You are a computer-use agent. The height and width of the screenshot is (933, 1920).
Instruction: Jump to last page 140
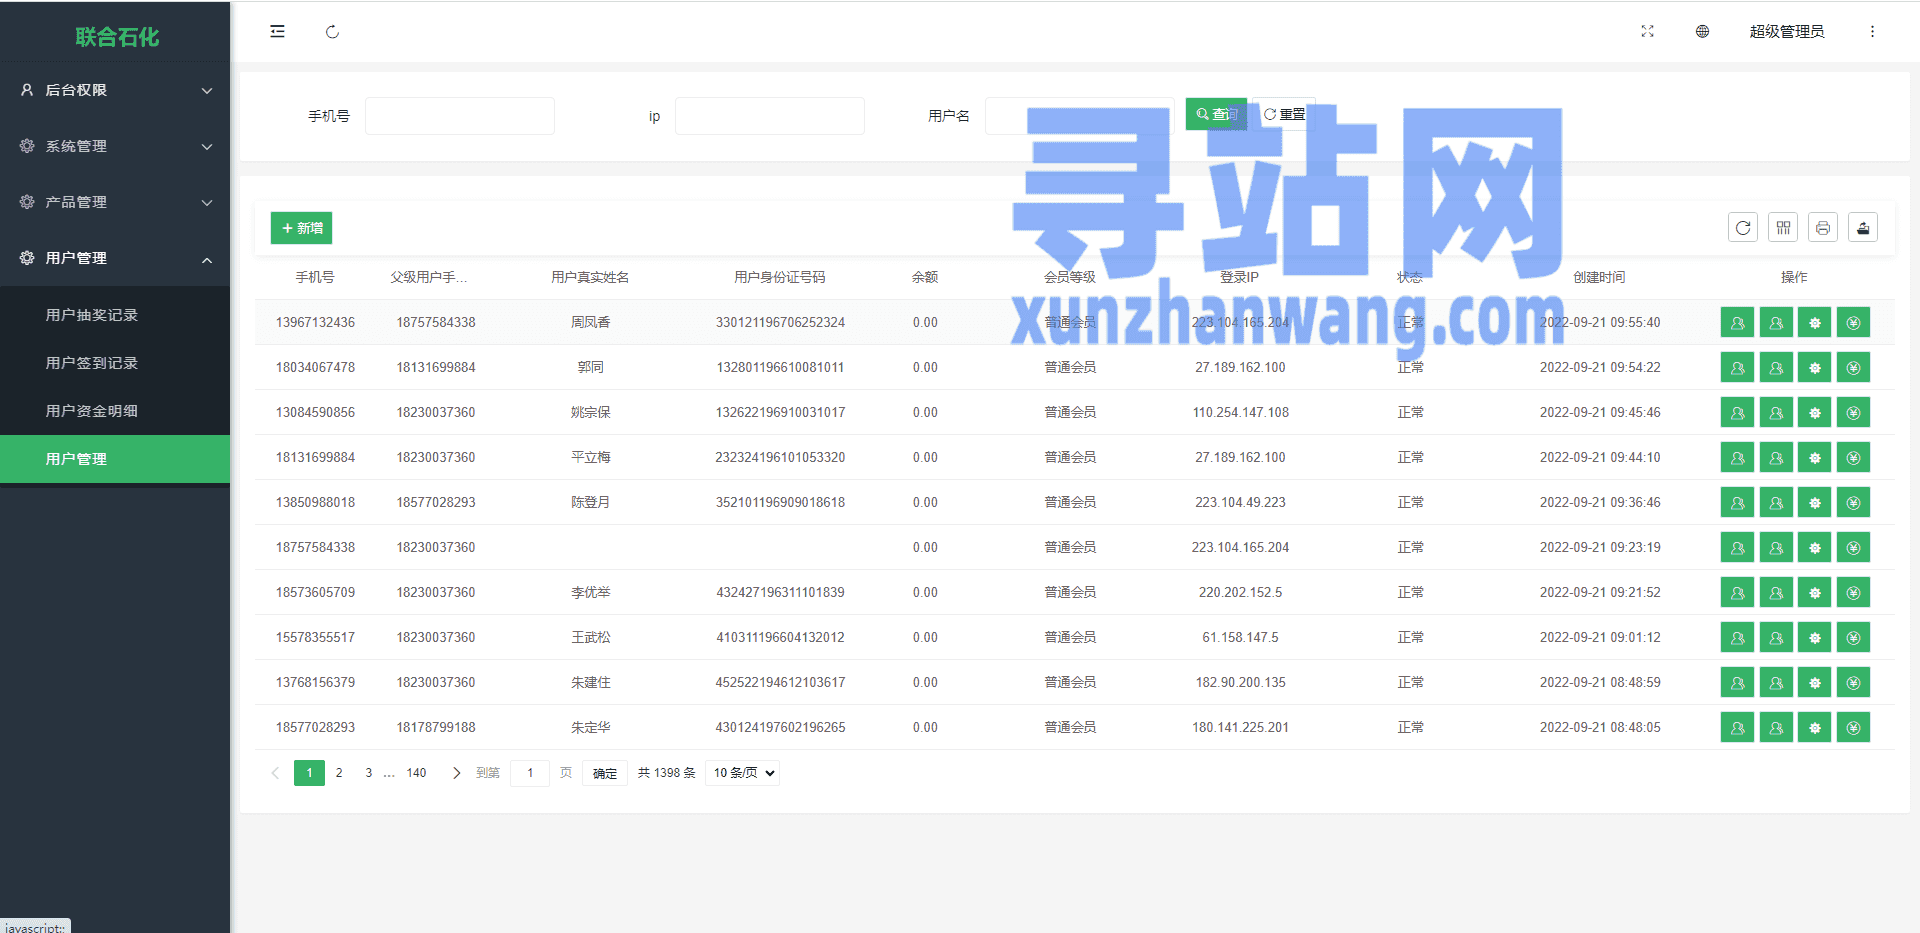pos(417,773)
